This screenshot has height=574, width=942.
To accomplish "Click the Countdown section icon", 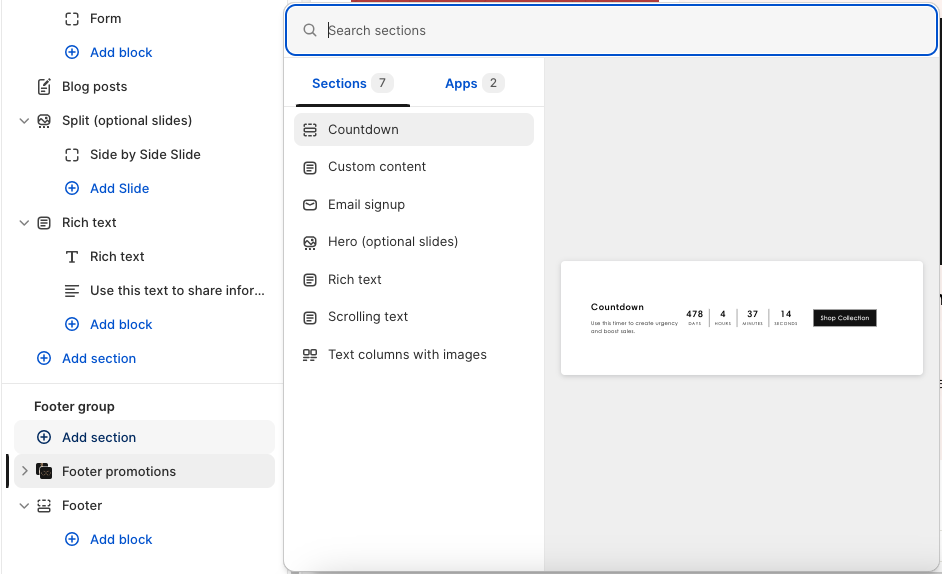I will click(x=310, y=130).
